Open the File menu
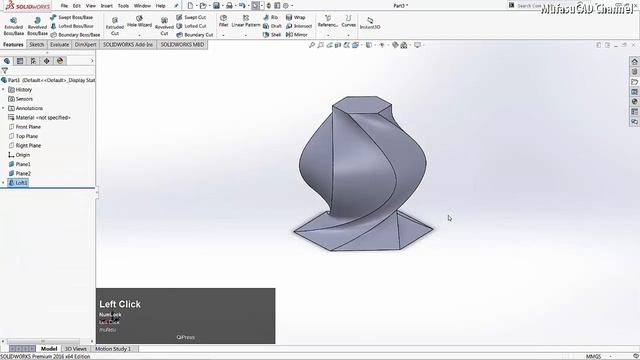 coord(64,6)
